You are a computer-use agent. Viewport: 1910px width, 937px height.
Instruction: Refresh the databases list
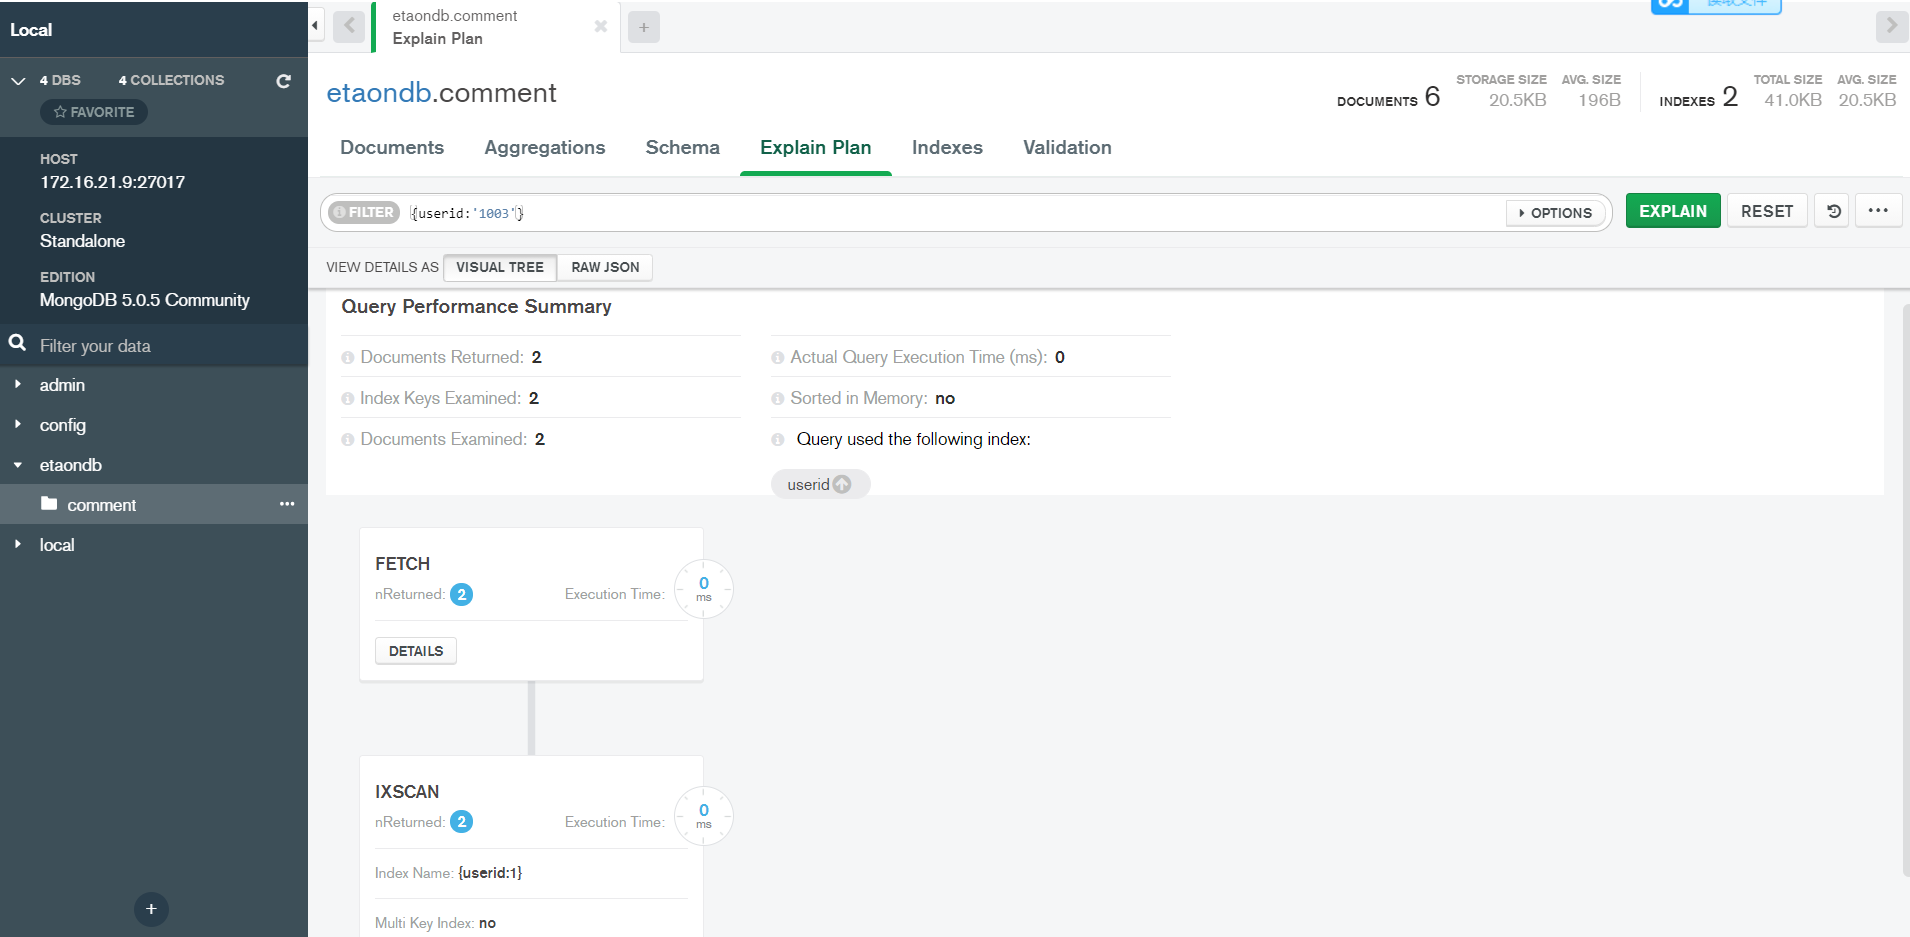click(284, 81)
